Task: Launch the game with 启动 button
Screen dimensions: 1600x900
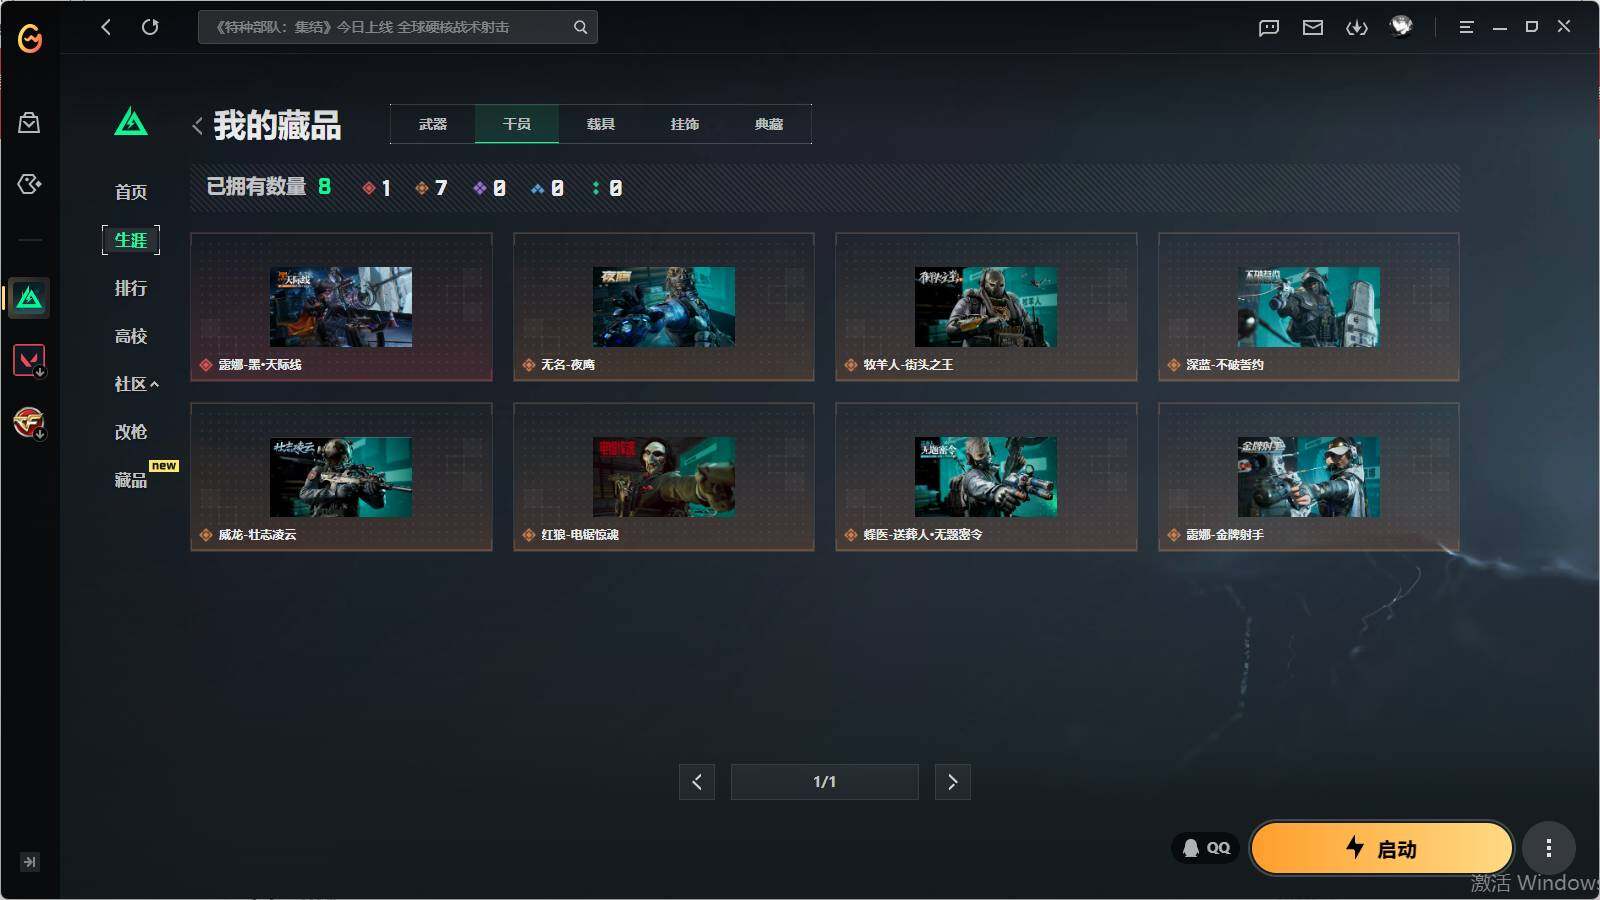Action: (1381, 849)
